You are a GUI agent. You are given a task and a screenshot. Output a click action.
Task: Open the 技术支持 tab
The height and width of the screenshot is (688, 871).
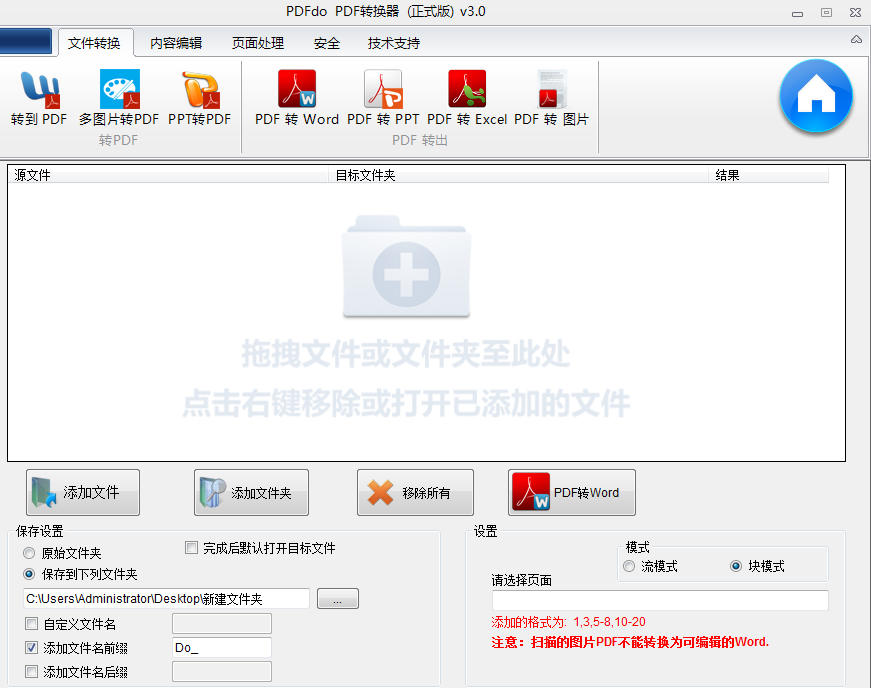[394, 43]
